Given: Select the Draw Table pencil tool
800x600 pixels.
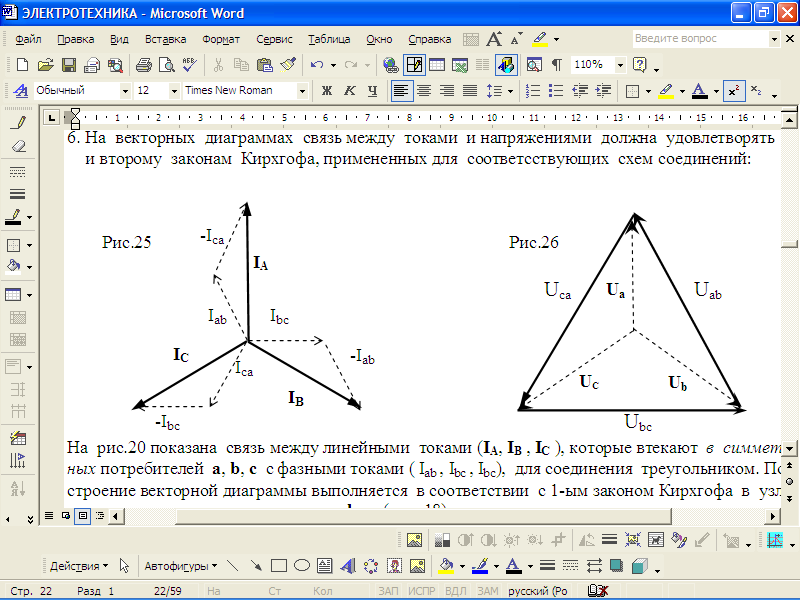Looking at the screenshot, I should pyautogui.click(x=18, y=122).
